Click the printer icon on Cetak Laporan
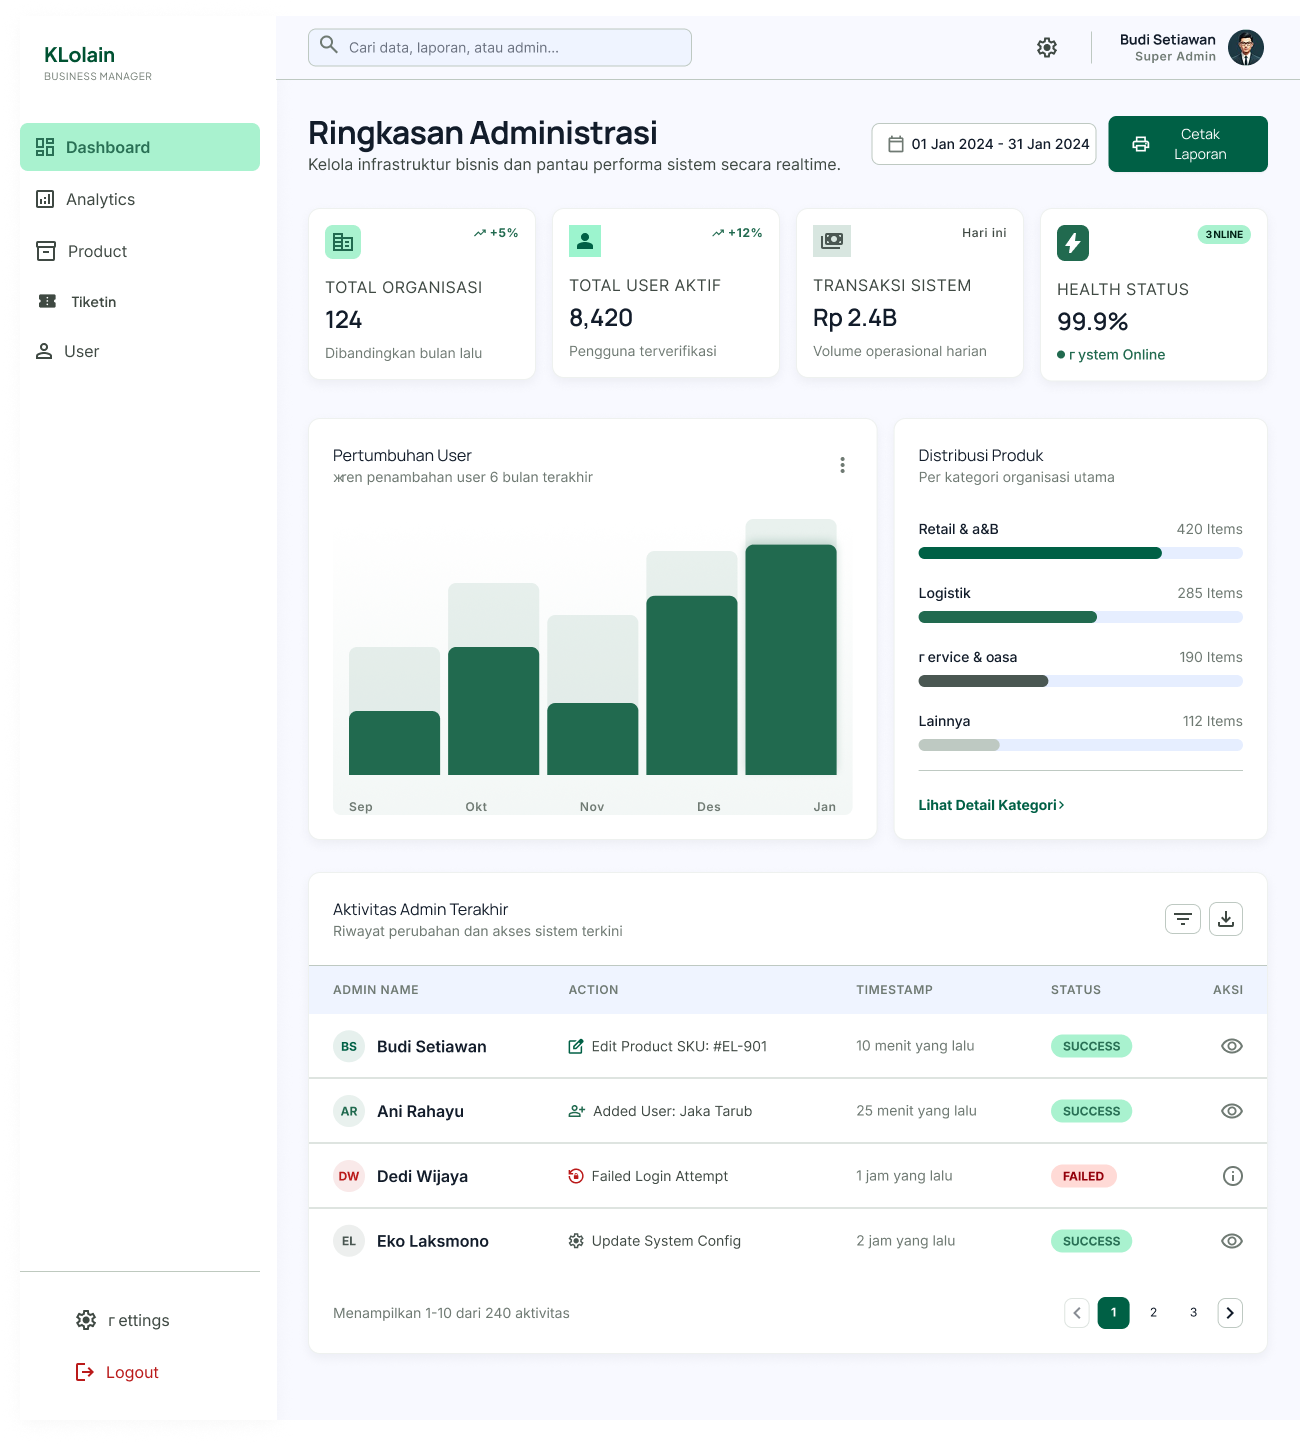The width and height of the screenshot is (1300, 1444). (1141, 144)
